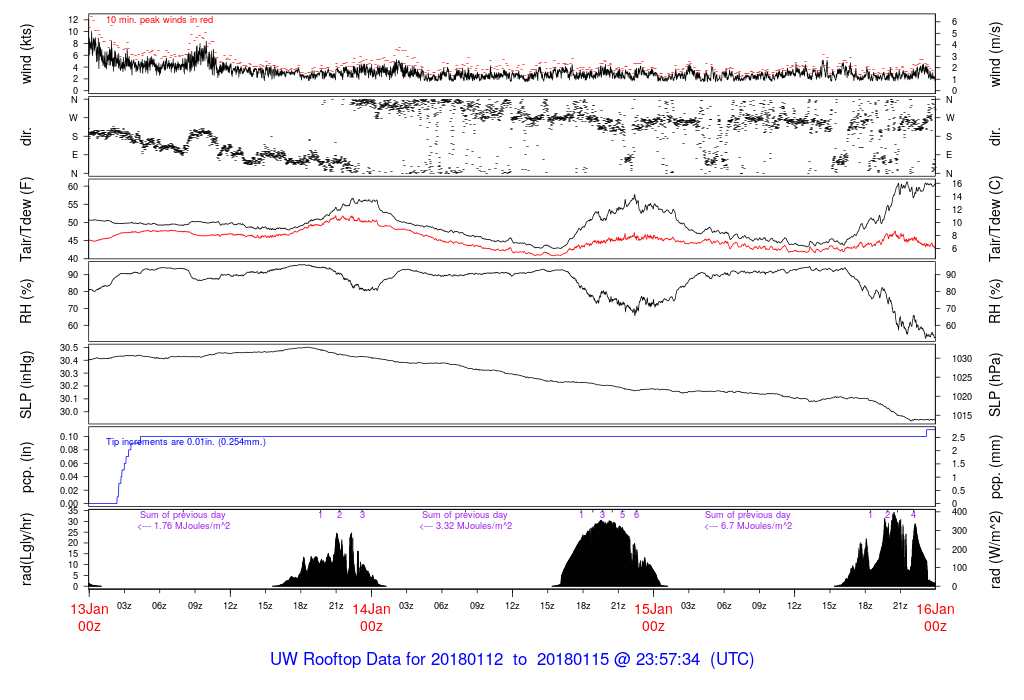Click the '1.76 MJoules/m^2' radiation sum
Screen dimensions: 1024x700
191,526
